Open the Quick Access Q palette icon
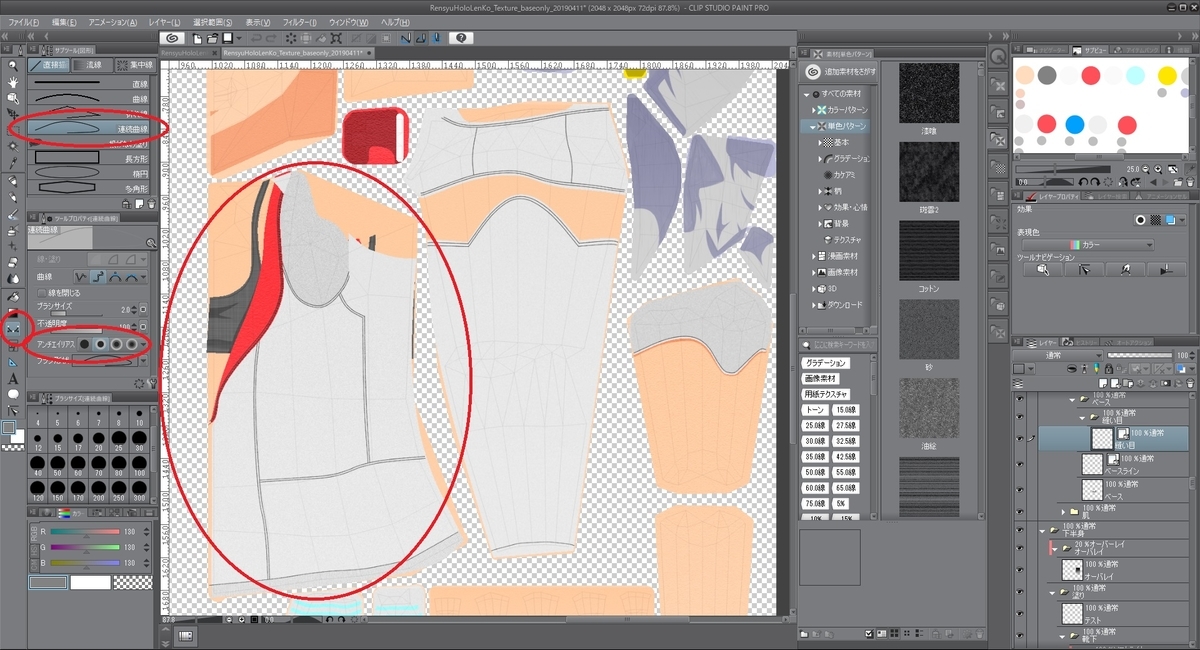 coord(998,57)
